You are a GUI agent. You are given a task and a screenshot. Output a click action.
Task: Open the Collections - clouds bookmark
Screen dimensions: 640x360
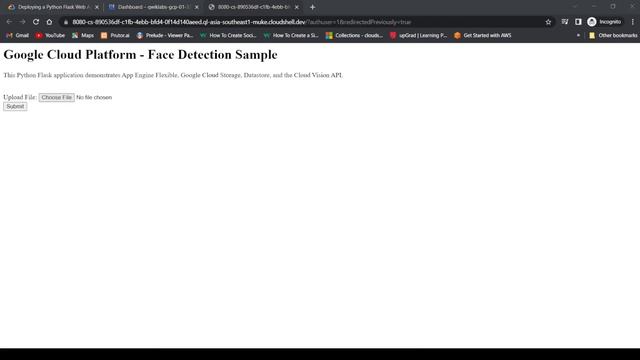(x=354, y=36)
